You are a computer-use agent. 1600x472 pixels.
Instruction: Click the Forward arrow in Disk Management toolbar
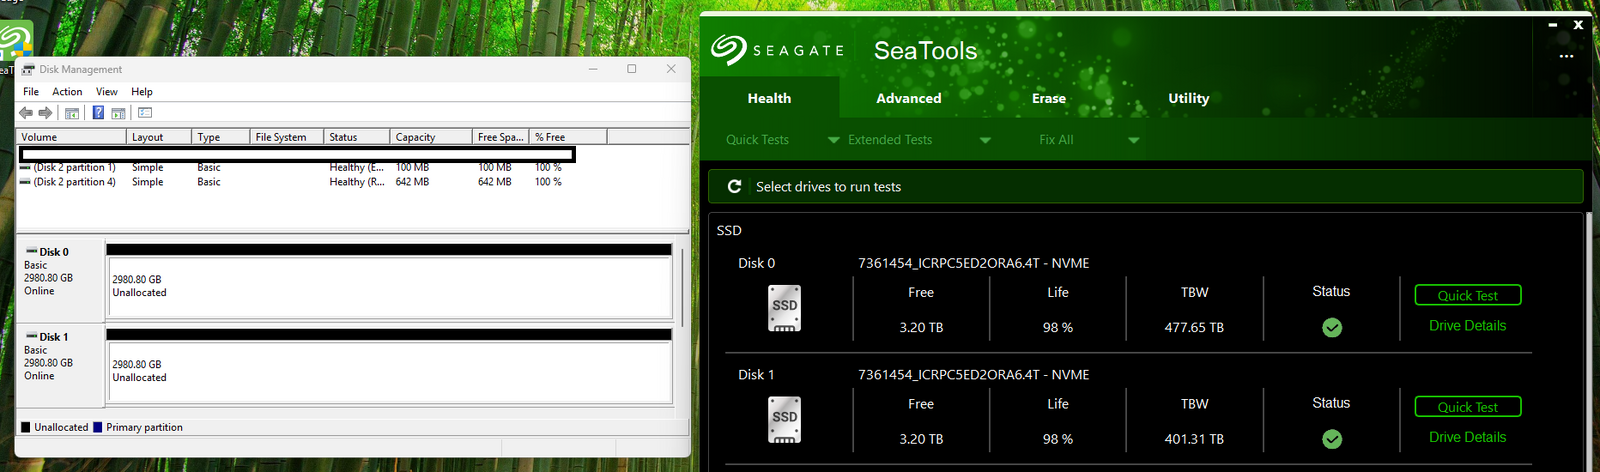click(x=45, y=113)
